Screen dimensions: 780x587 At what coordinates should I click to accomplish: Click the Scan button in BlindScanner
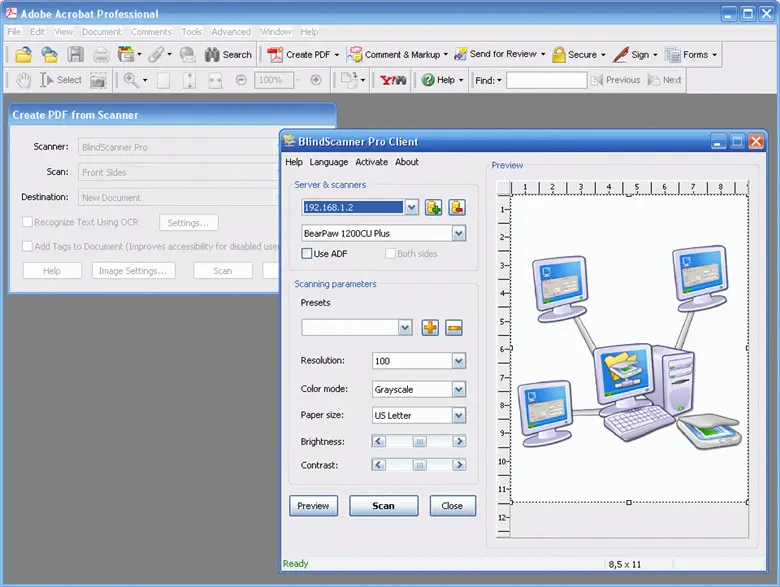pyautogui.click(x=384, y=506)
